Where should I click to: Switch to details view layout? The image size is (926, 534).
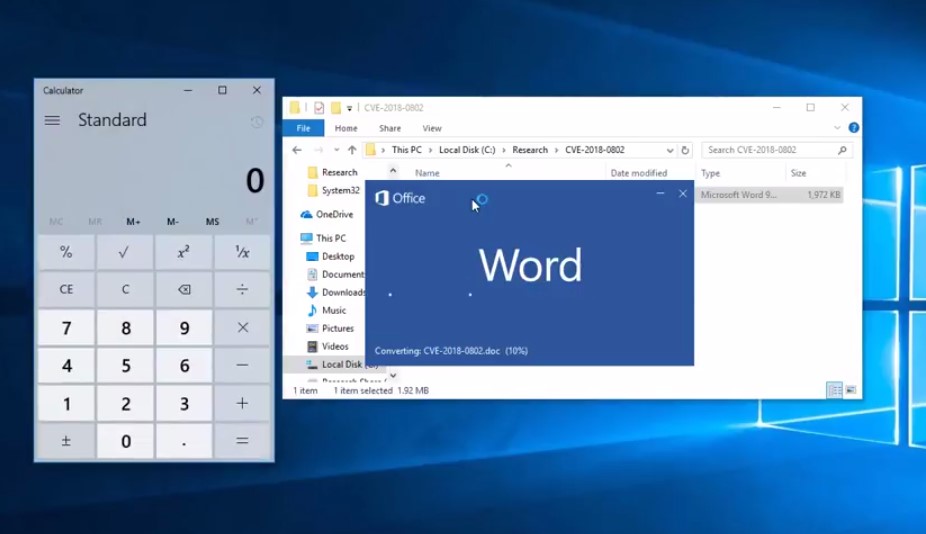point(833,390)
